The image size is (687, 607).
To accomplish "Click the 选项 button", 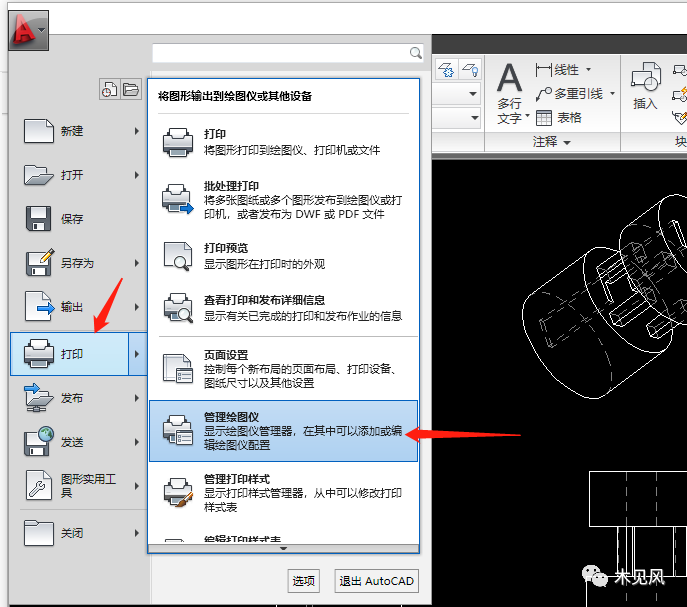I will [303, 581].
